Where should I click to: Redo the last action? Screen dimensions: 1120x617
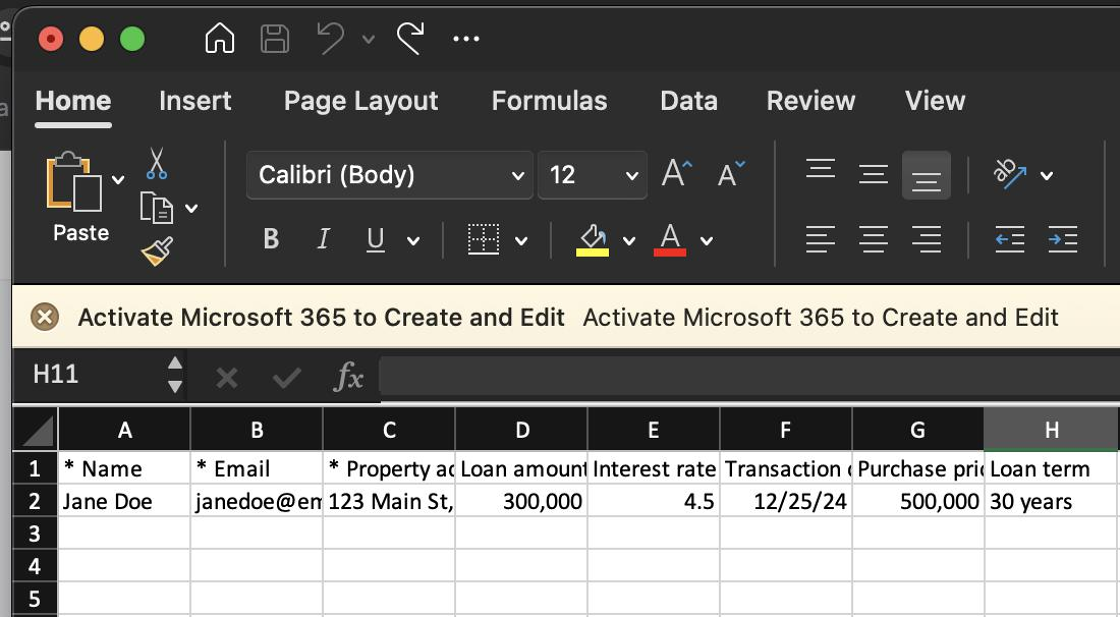(410, 38)
